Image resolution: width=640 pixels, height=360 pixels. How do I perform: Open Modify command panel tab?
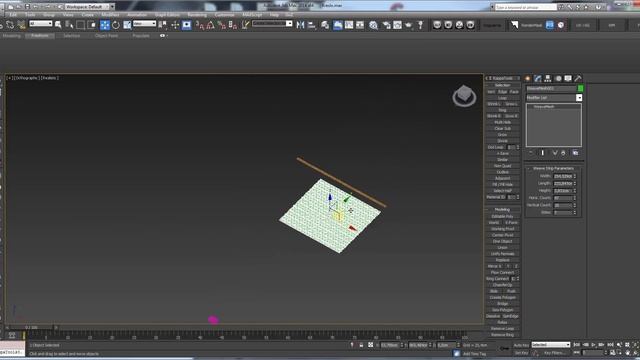pyautogui.click(x=538, y=78)
